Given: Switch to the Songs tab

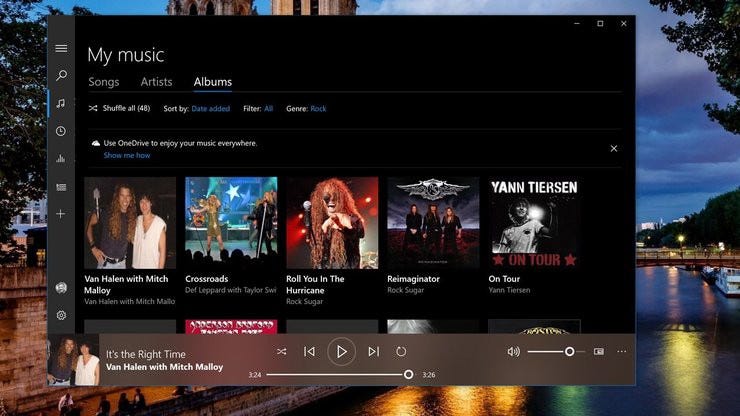Looking at the screenshot, I should pos(104,82).
